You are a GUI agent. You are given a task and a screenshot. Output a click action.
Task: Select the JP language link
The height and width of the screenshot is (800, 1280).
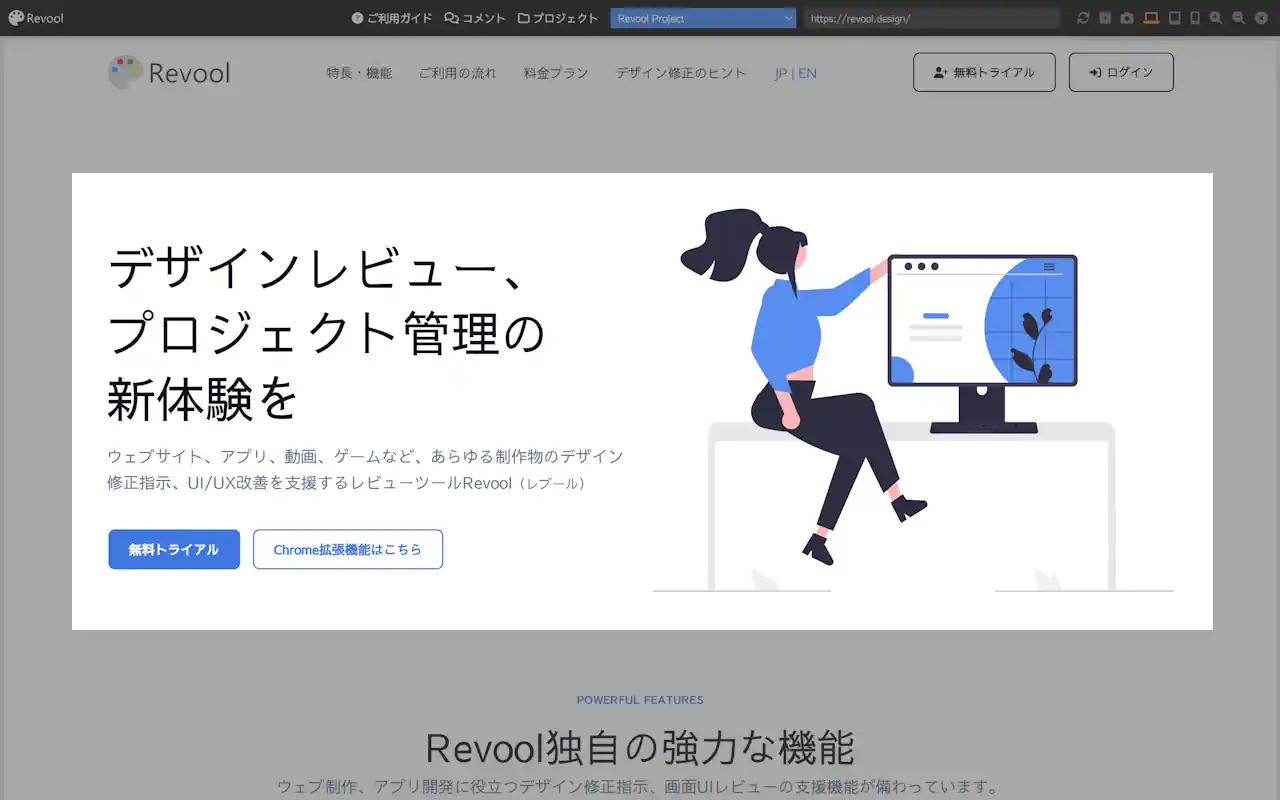(x=781, y=73)
